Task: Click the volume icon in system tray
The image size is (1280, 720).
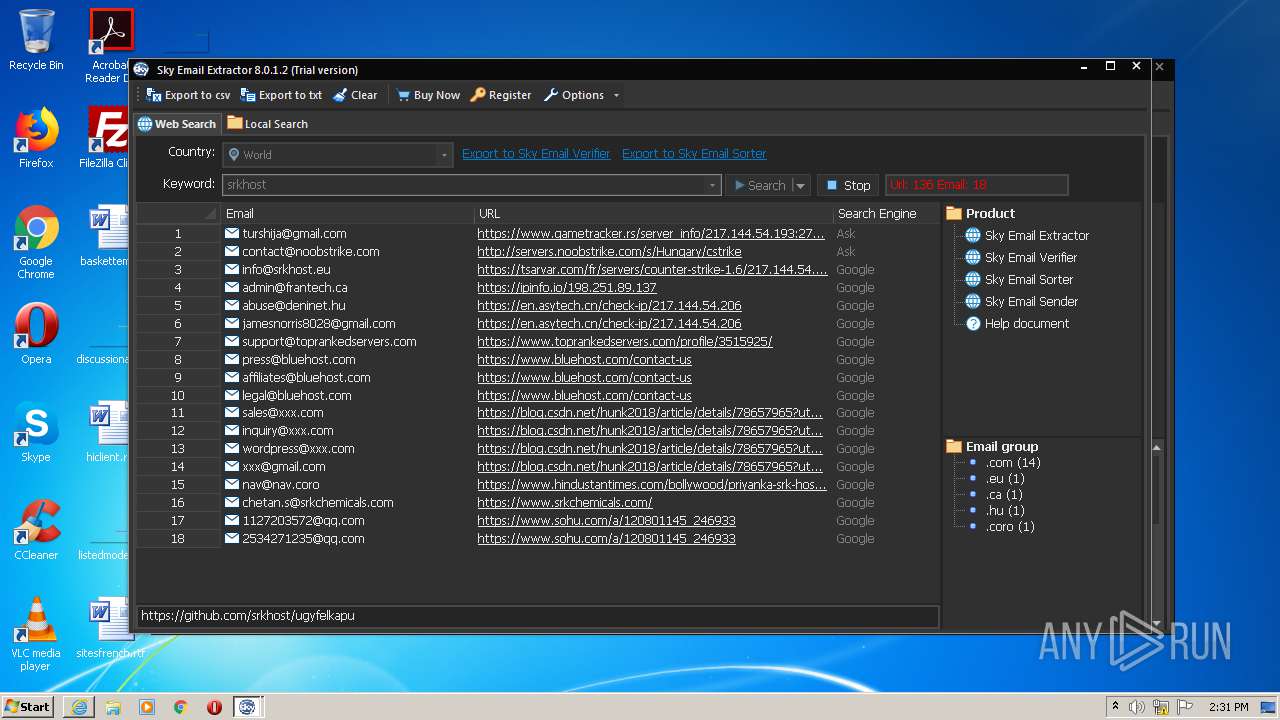Action: tap(1137, 707)
